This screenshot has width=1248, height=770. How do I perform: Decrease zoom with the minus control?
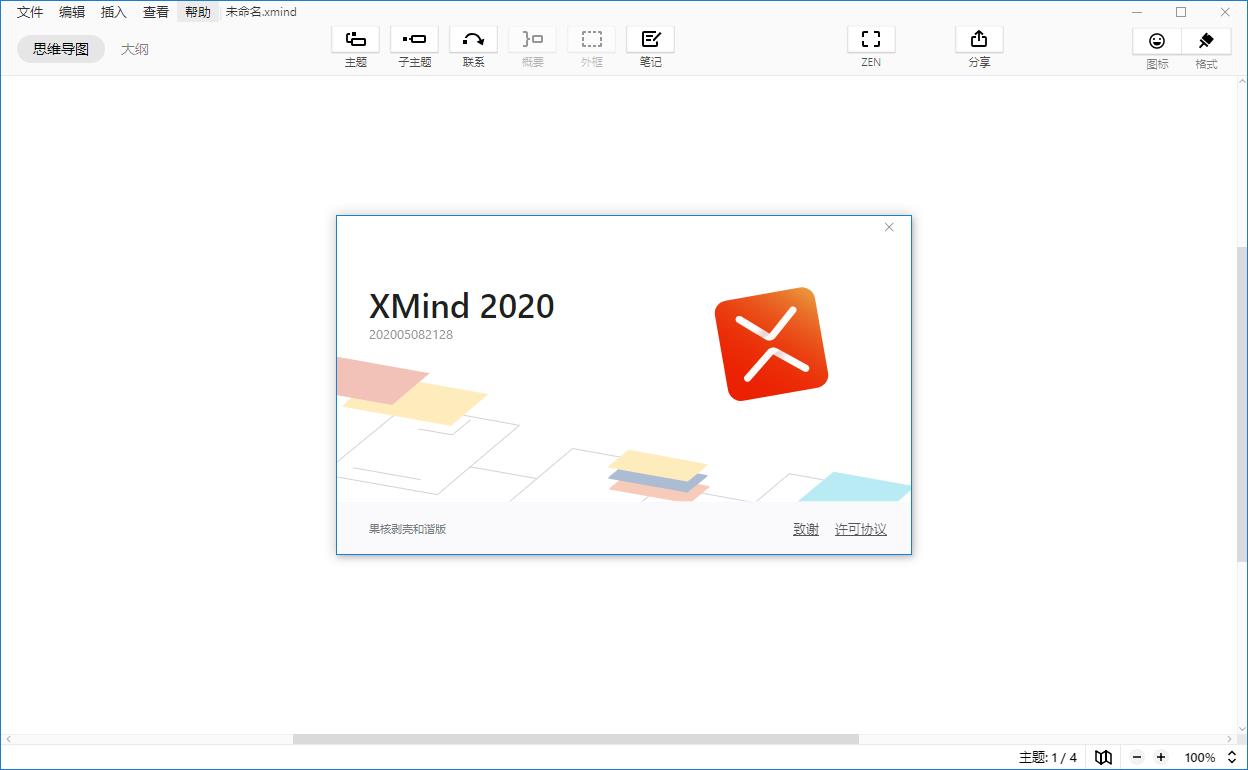point(1137,758)
